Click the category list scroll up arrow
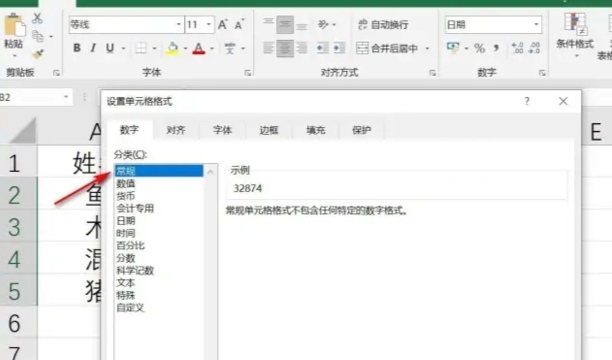This screenshot has height=360, width=612. point(210,171)
